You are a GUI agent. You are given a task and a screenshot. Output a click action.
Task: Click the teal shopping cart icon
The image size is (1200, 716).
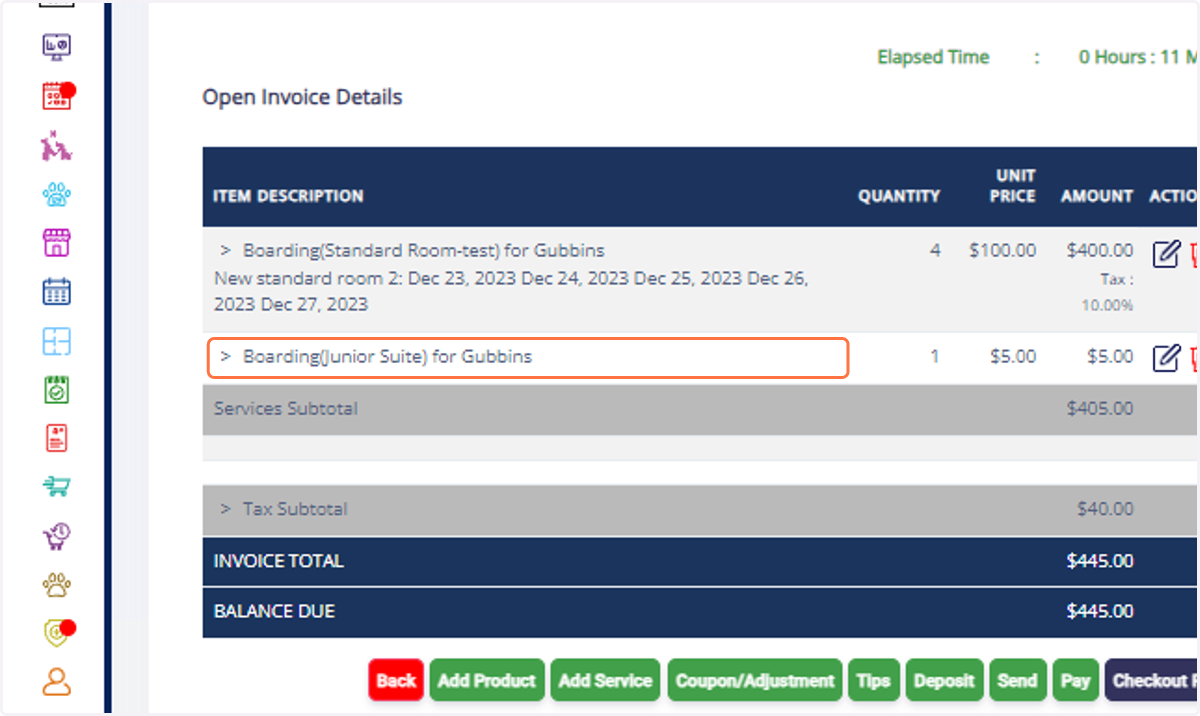pyautogui.click(x=57, y=487)
